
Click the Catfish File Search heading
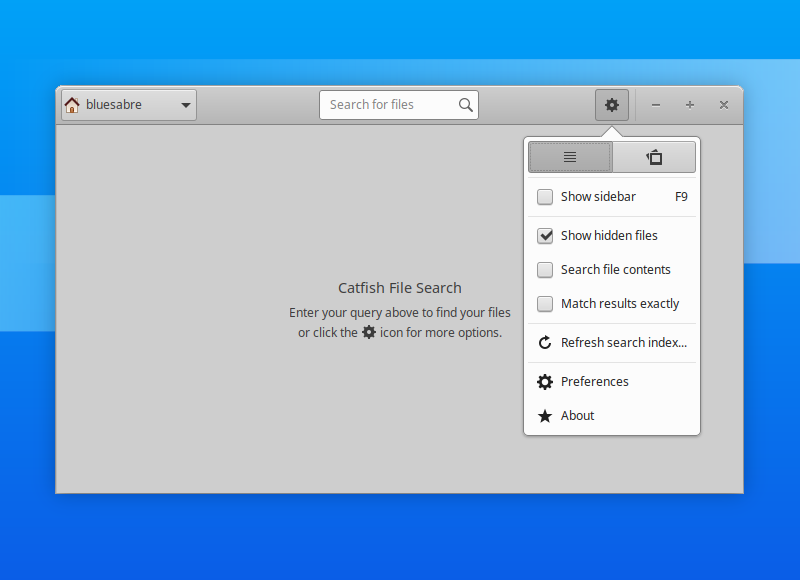[x=399, y=287]
